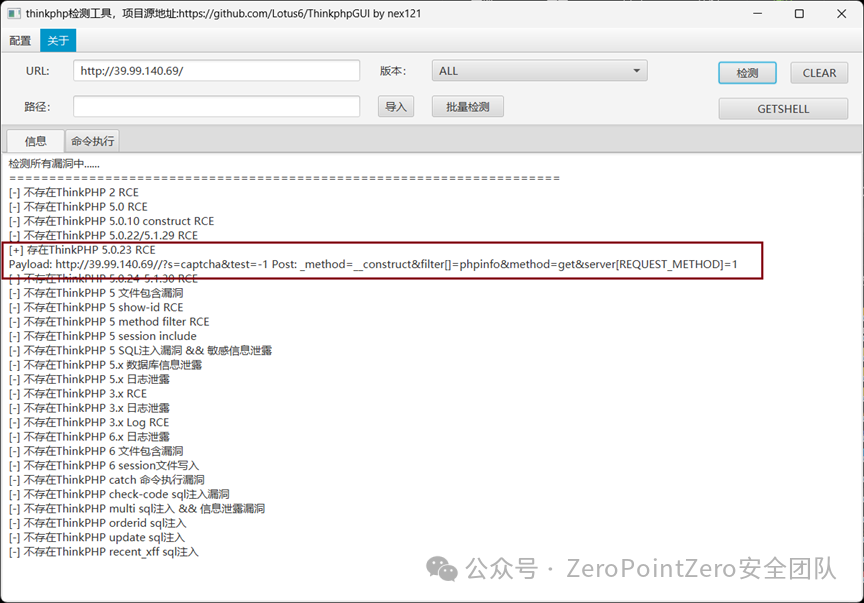This screenshot has width=864, height=603.
Task: Click the GETSHELL button
Action: [783, 109]
